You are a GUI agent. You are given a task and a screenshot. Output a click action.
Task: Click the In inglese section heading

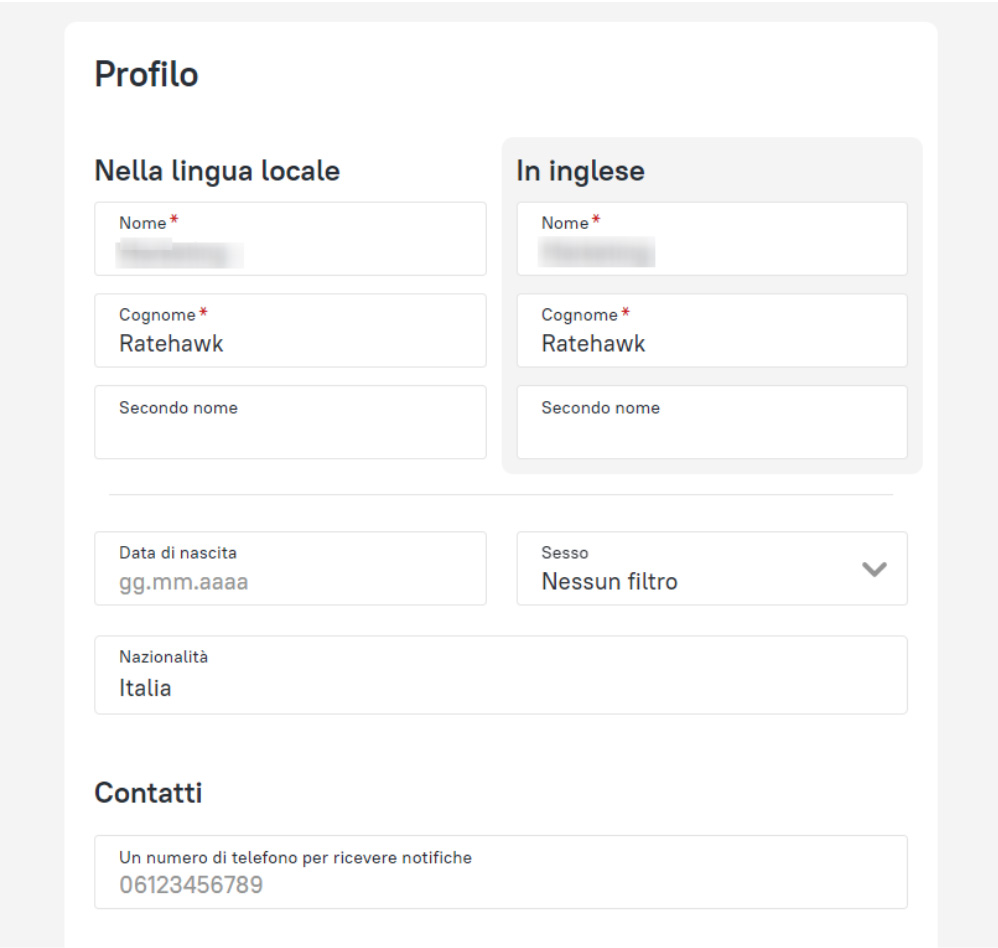tap(580, 171)
